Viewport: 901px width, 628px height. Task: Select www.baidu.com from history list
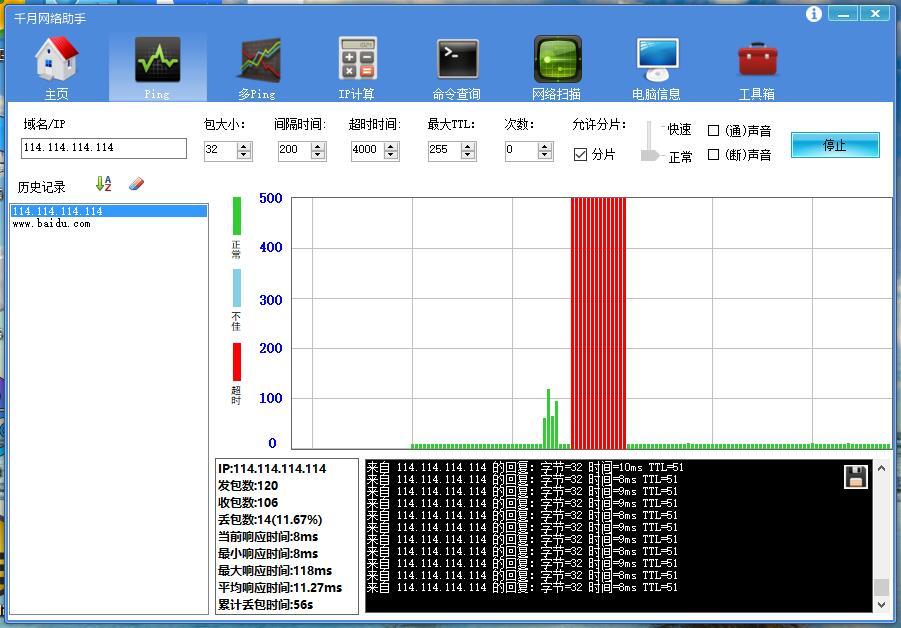pyautogui.click(x=51, y=224)
